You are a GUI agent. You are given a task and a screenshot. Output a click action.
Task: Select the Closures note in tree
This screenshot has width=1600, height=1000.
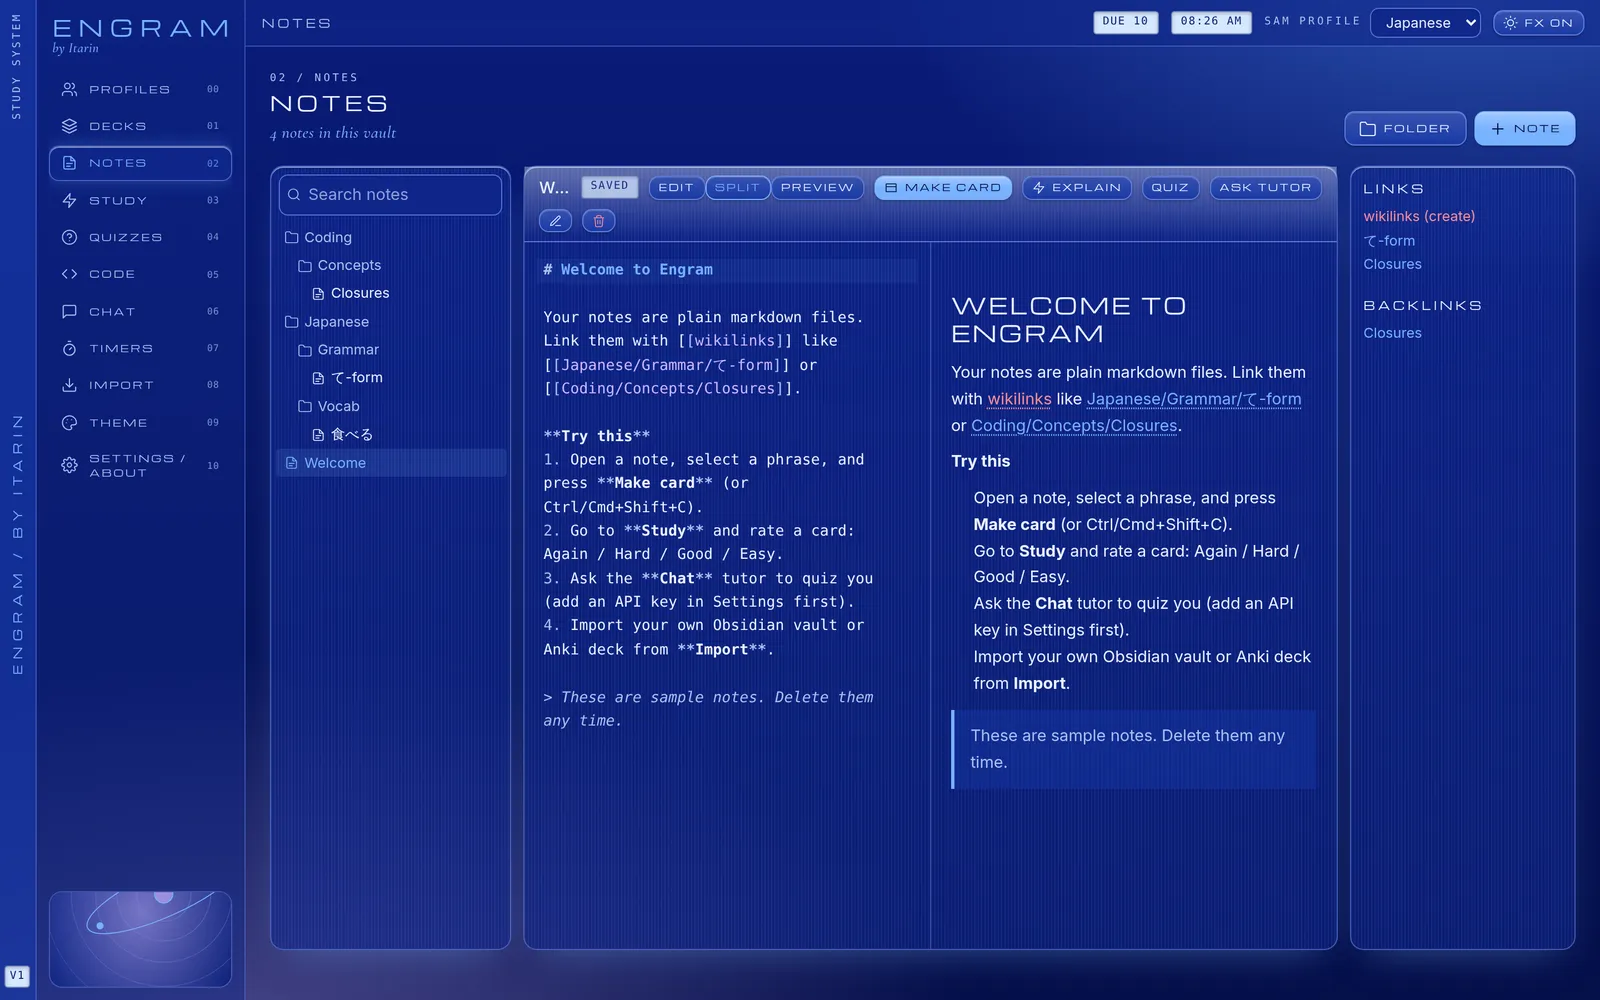(390, 293)
